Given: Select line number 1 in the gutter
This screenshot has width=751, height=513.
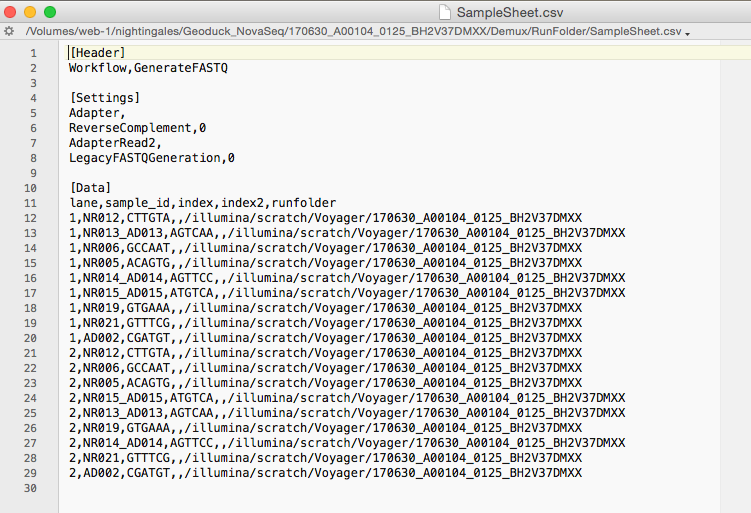Looking at the screenshot, I should coord(34,53).
